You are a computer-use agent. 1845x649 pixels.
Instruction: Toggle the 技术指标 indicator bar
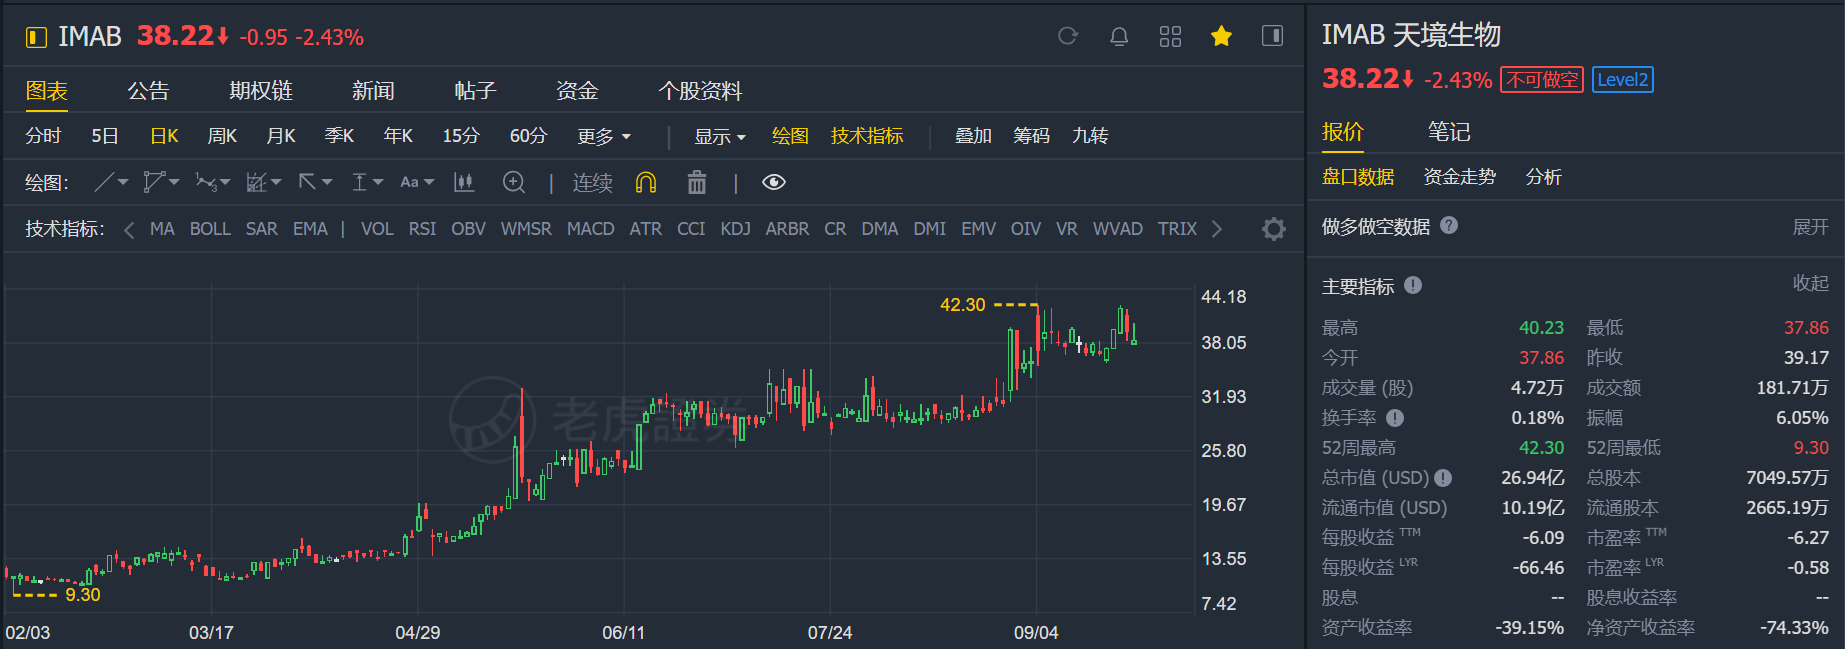click(867, 136)
